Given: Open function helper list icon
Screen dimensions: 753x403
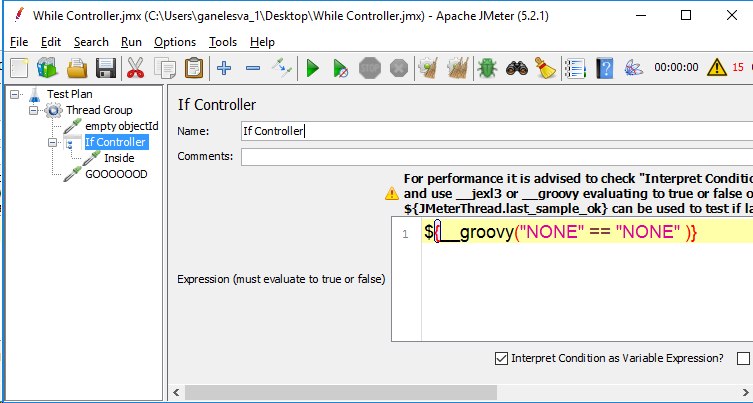Looking at the screenshot, I should pyautogui.click(x=575, y=68).
